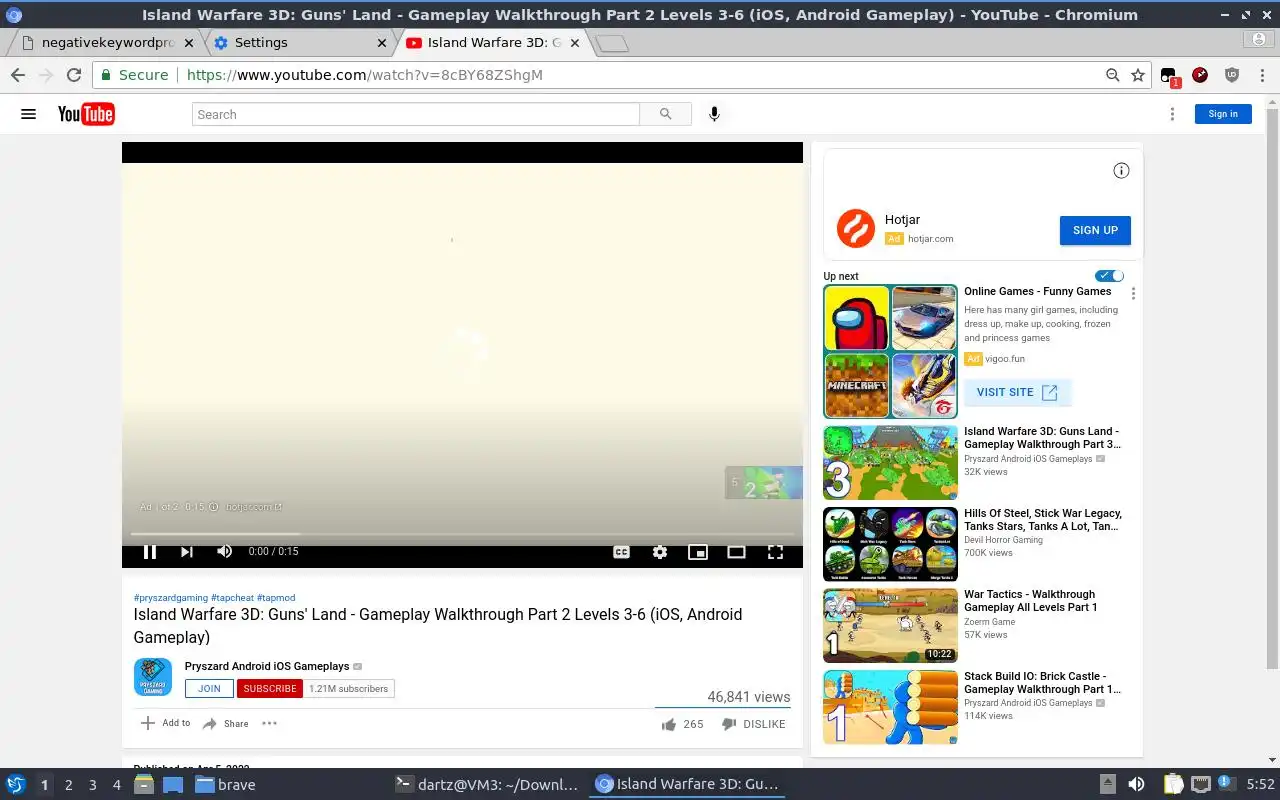Click the #tapmod hashtag
The image size is (1280, 800).
pyautogui.click(x=276, y=598)
